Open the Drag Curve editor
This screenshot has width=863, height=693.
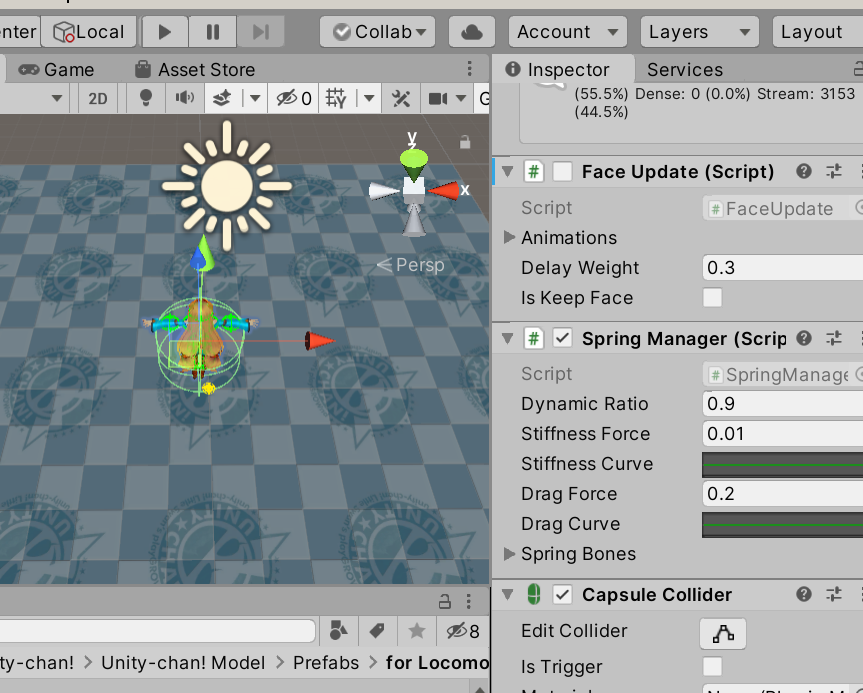(783, 525)
